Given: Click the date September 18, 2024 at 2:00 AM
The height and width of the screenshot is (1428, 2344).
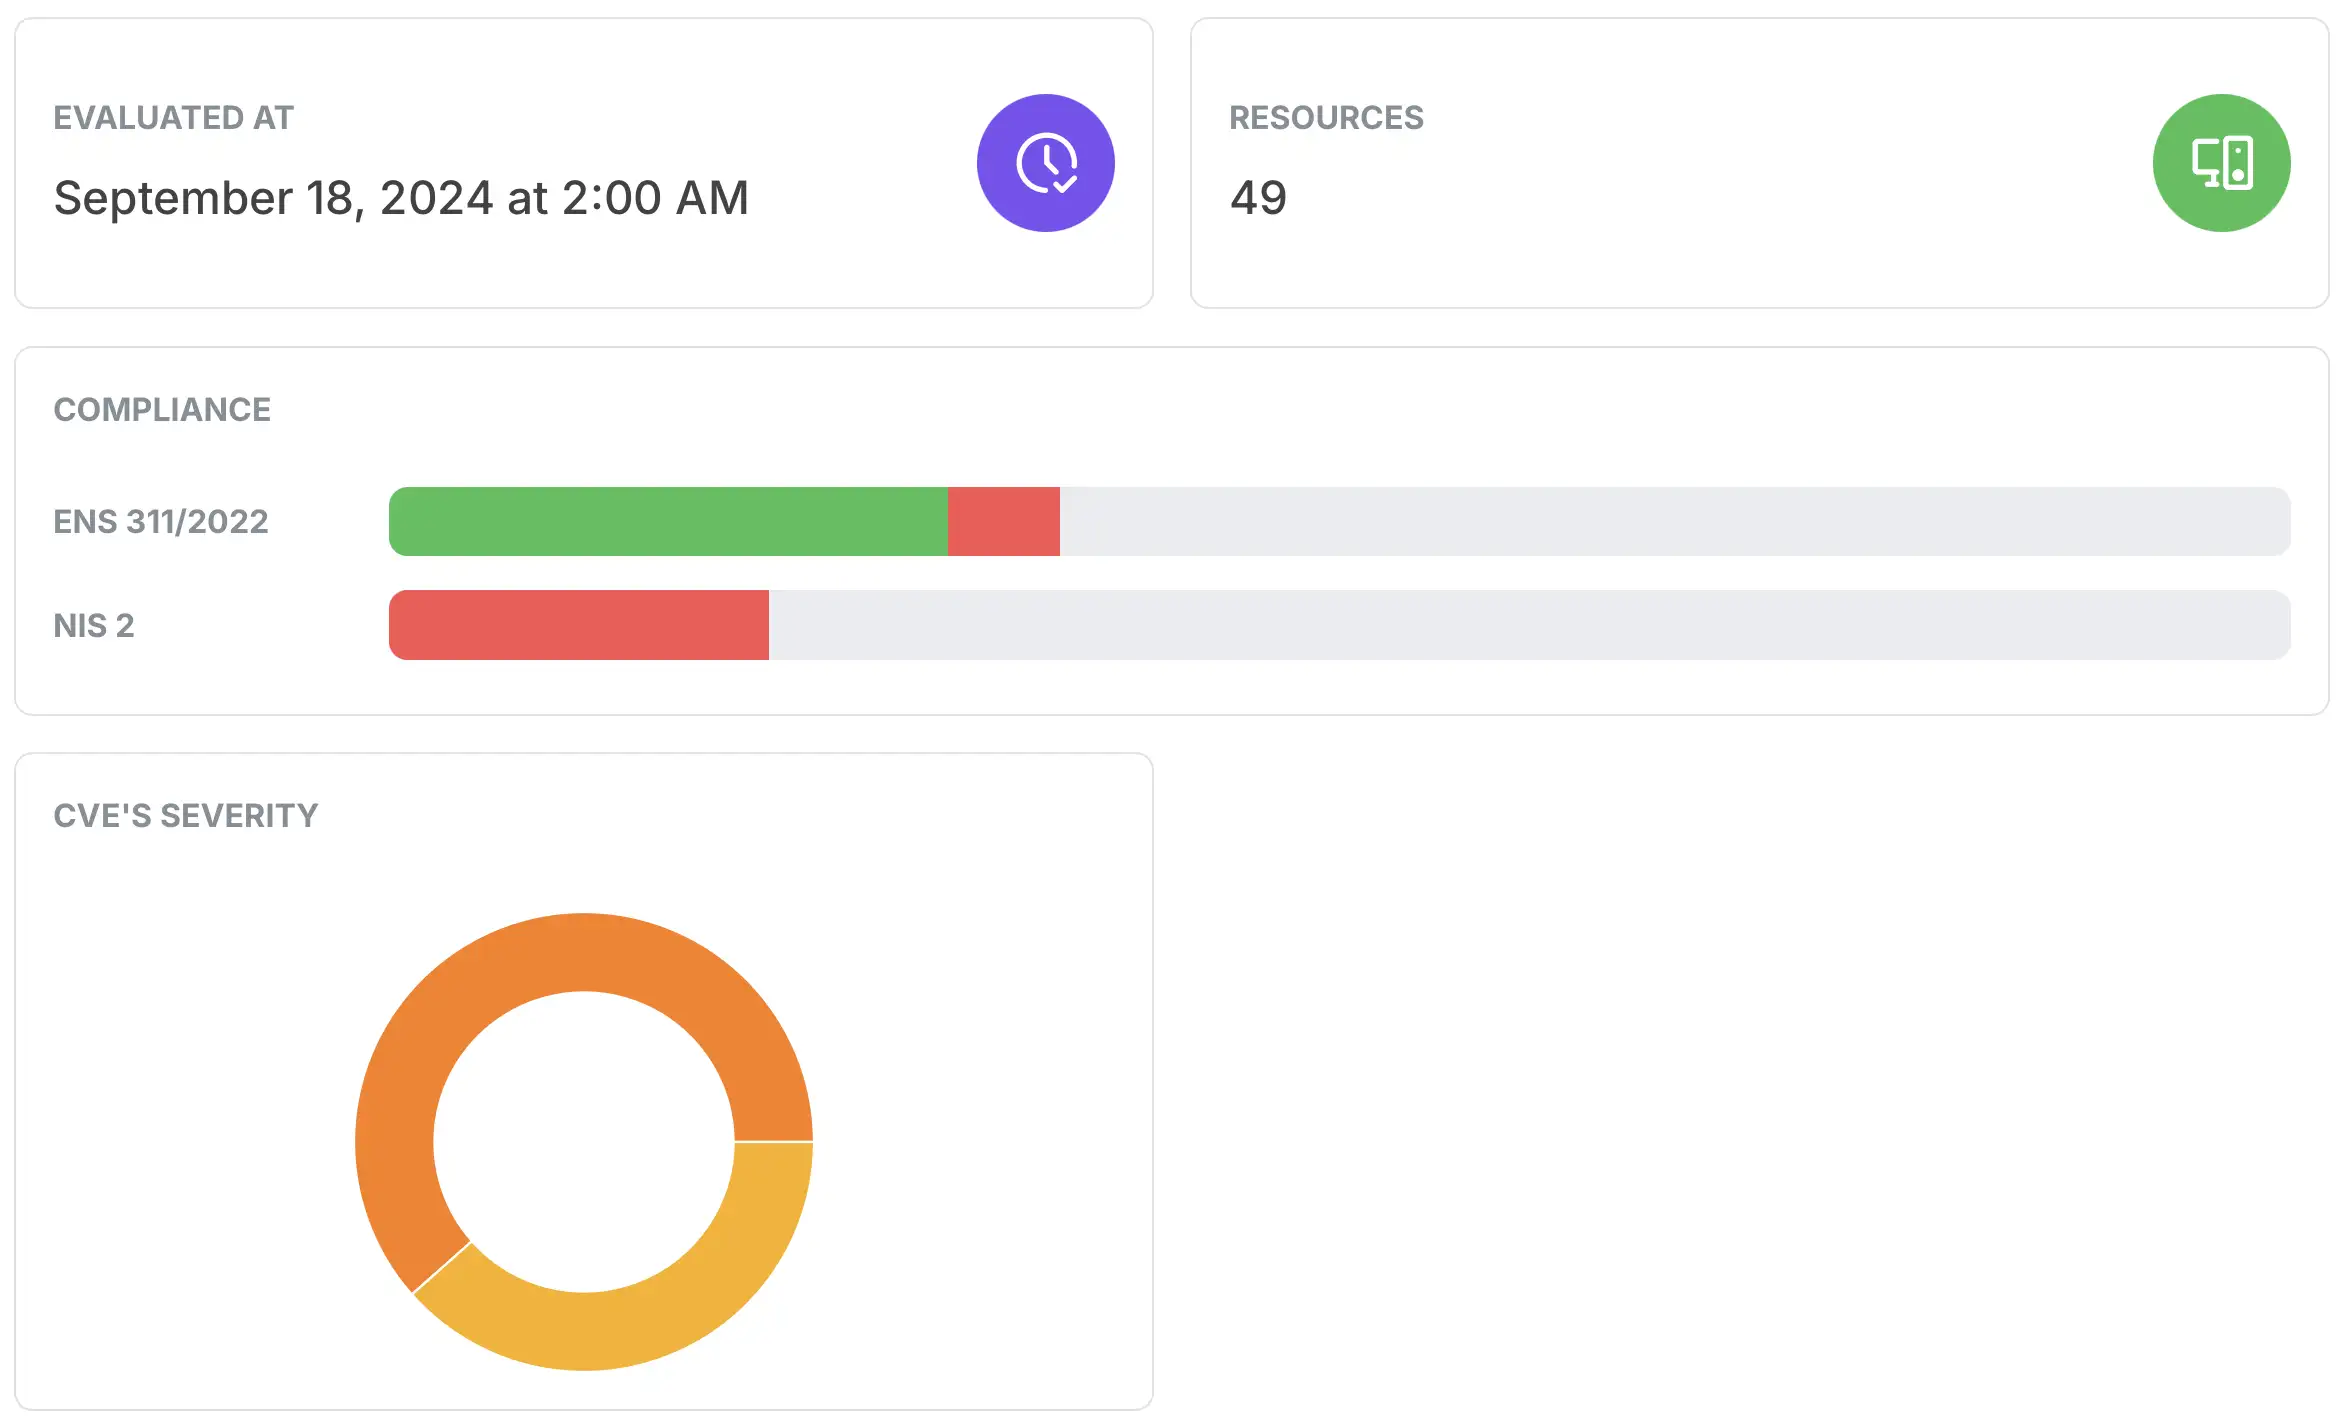Looking at the screenshot, I should (401, 198).
